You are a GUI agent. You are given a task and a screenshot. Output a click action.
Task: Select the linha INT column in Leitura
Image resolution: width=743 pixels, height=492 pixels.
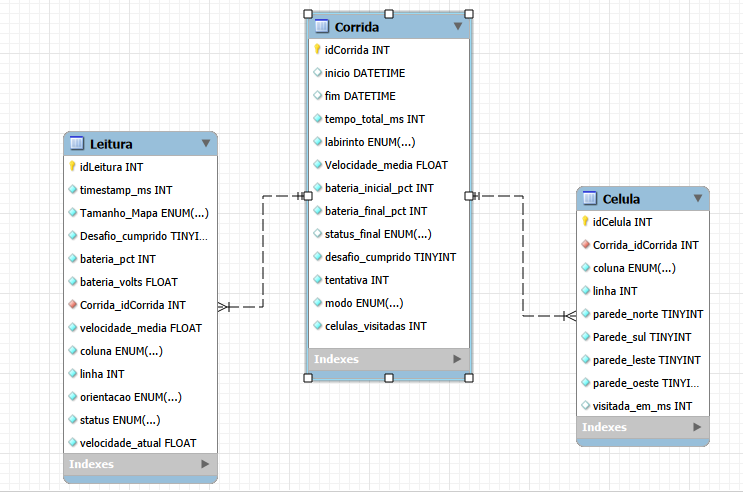tap(102, 374)
